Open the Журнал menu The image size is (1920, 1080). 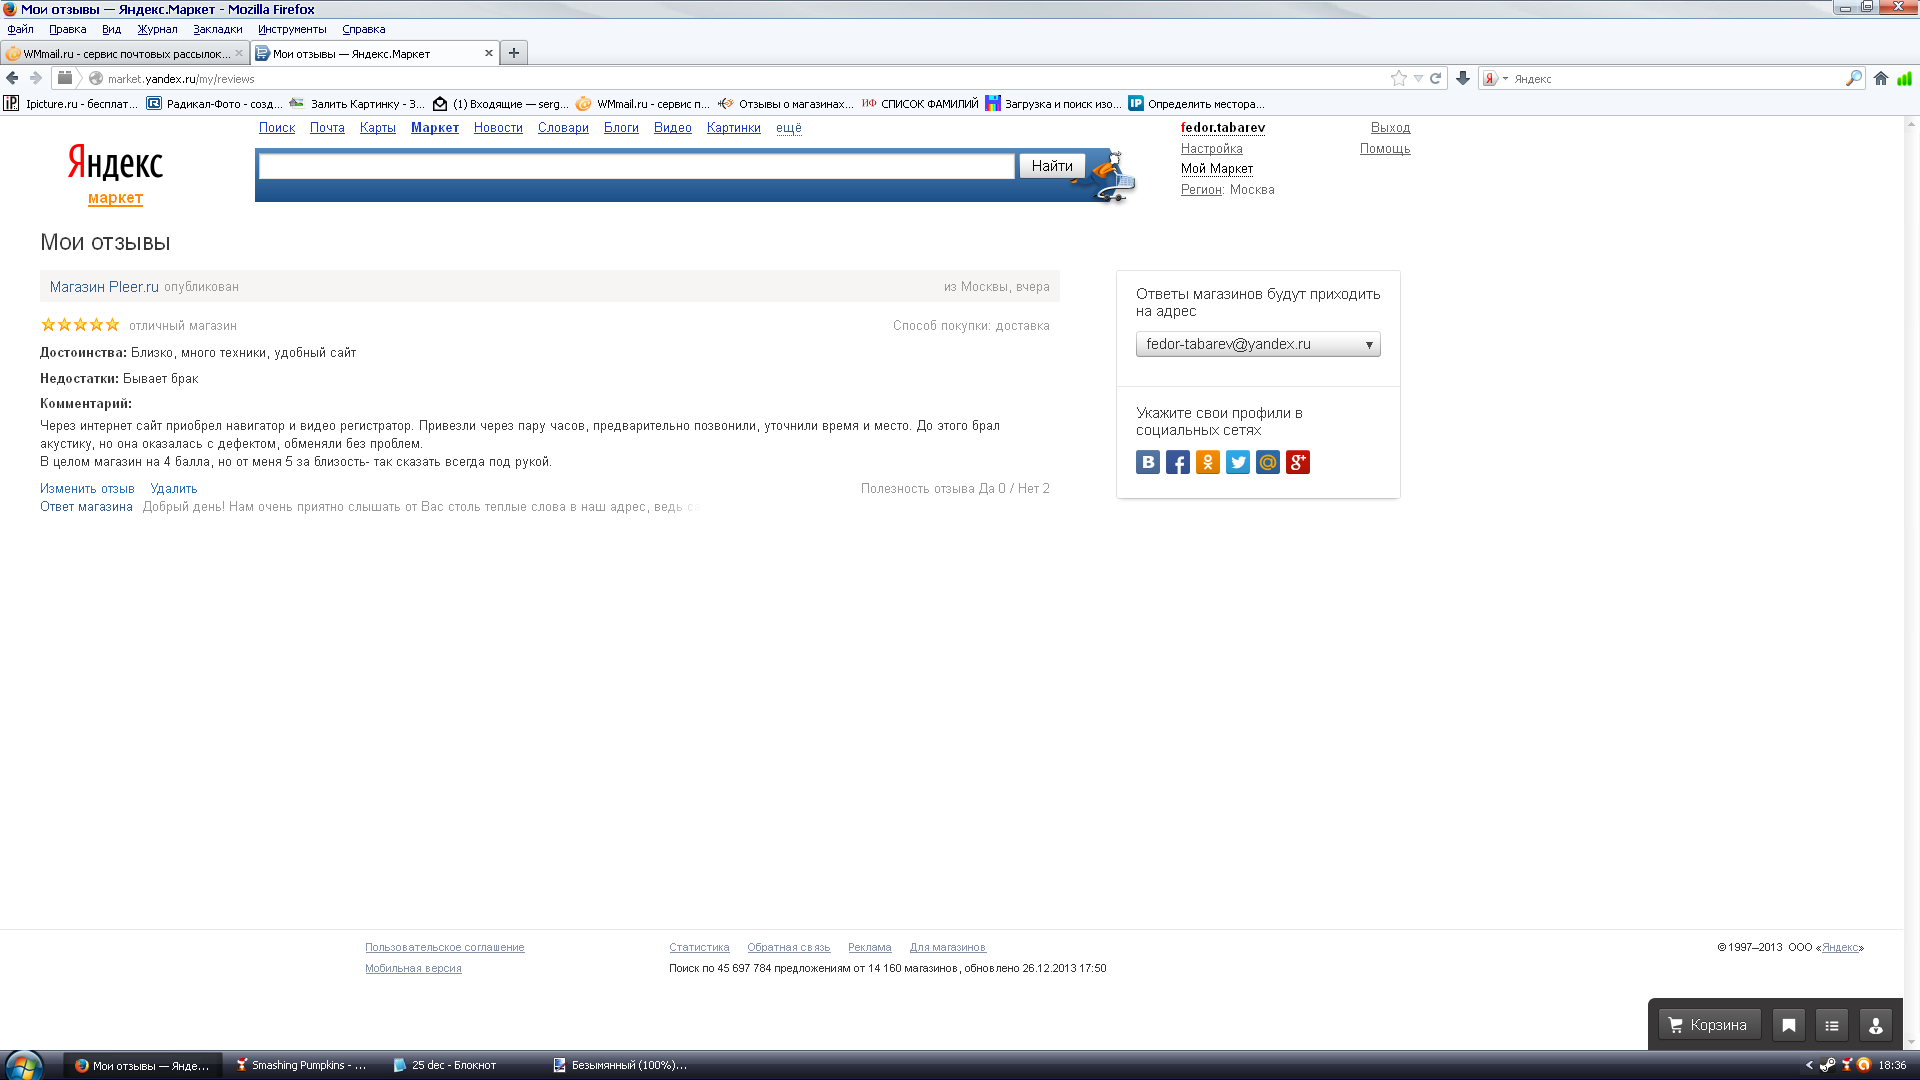158,29
